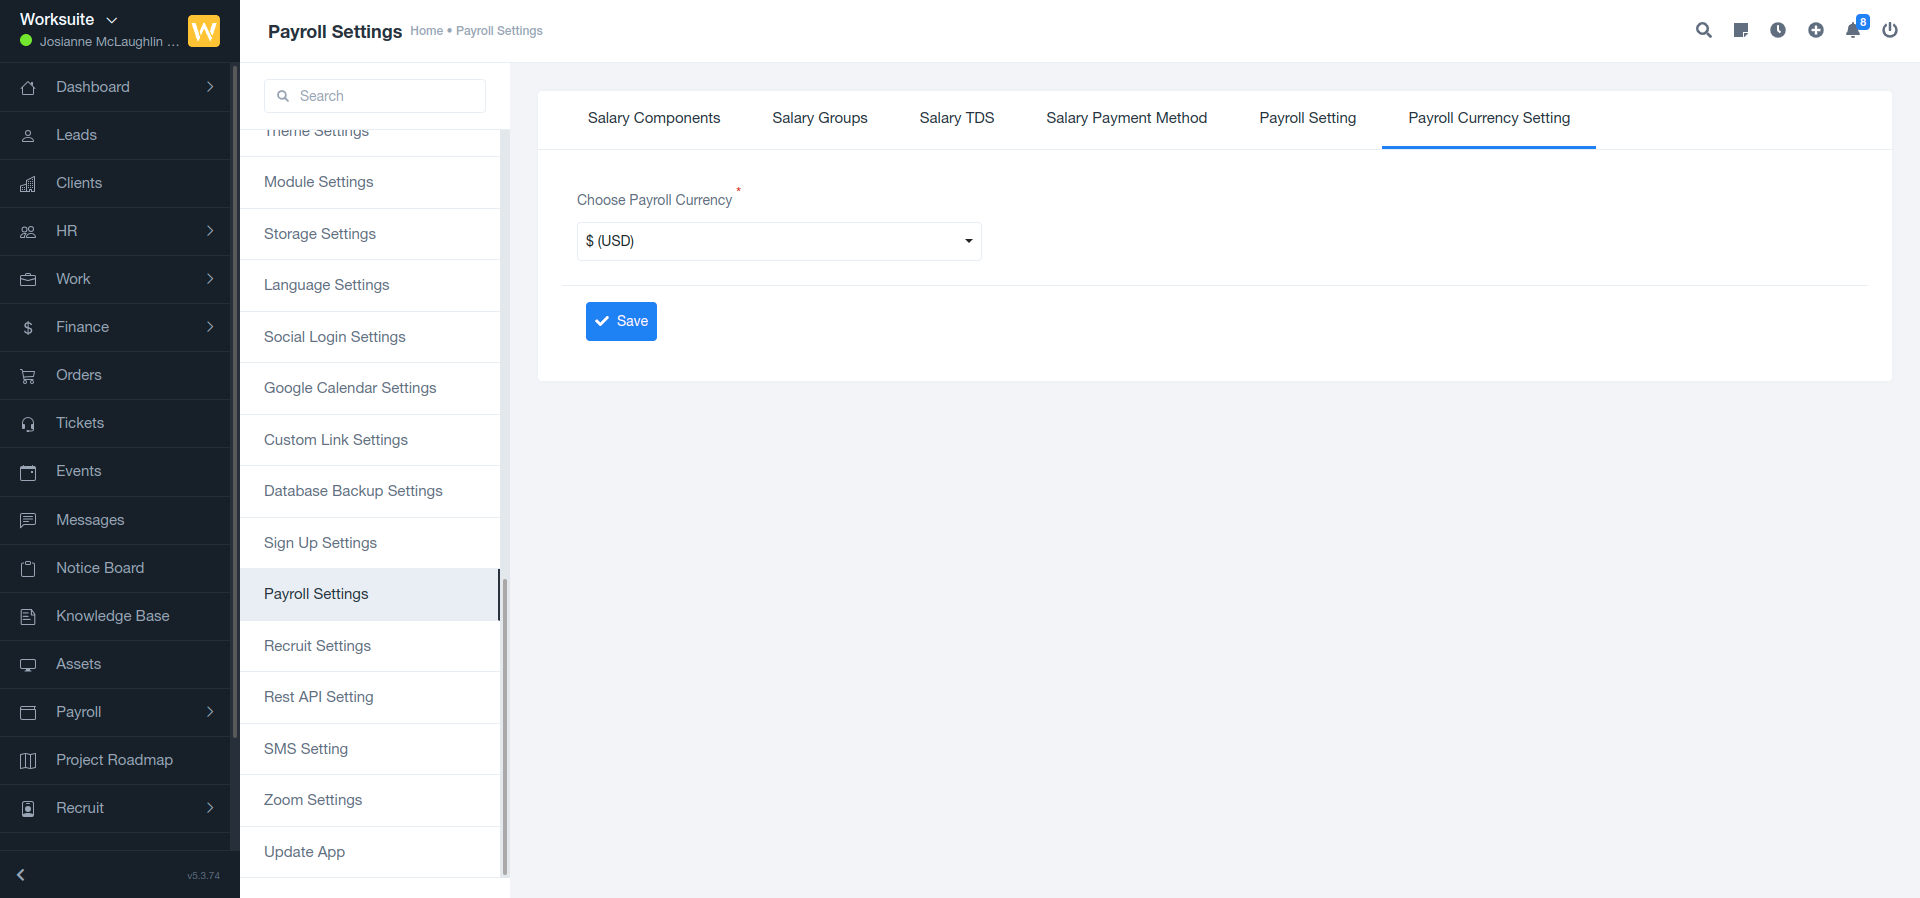The image size is (1920, 898).
Task: Open Google Calendar Settings
Action: [x=370, y=388]
